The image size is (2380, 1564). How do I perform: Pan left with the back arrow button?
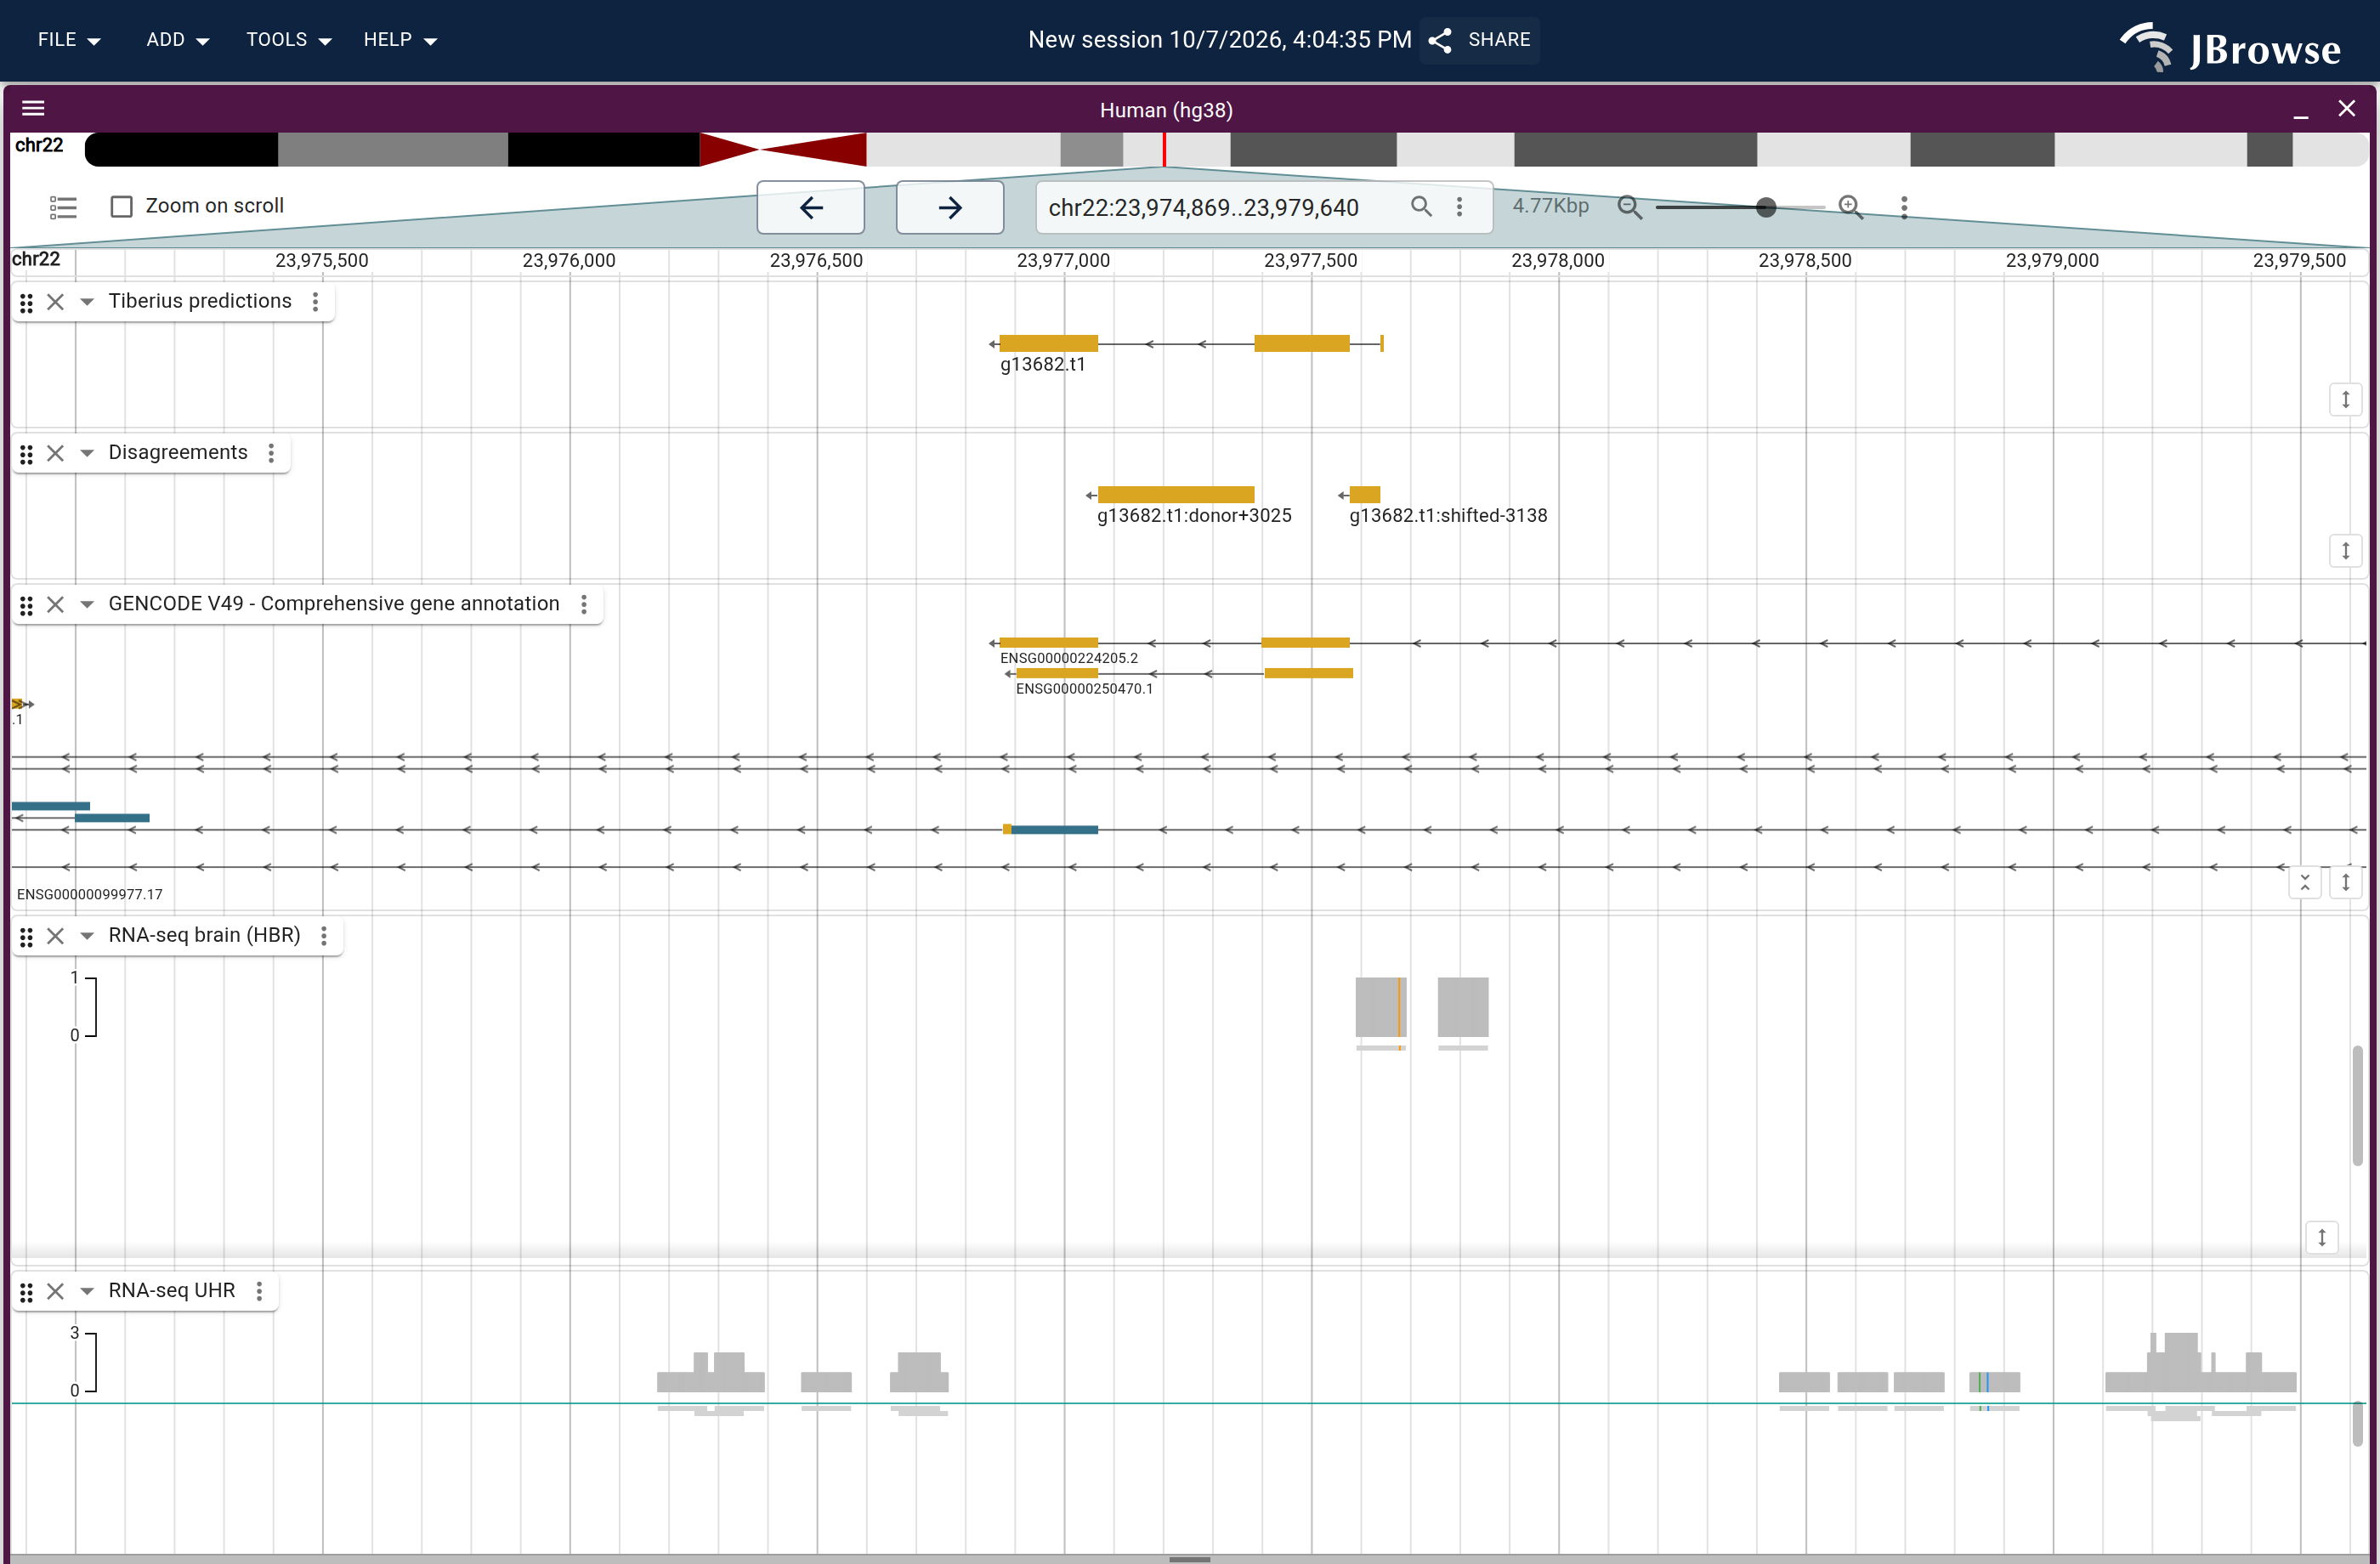tap(811, 207)
